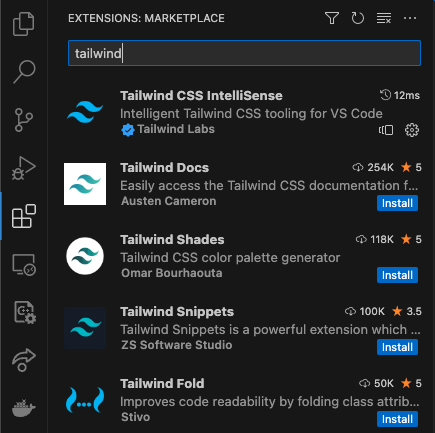Open the Explorer view in activity bar
This screenshot has height=433, width=435.
tap(23, 24)
